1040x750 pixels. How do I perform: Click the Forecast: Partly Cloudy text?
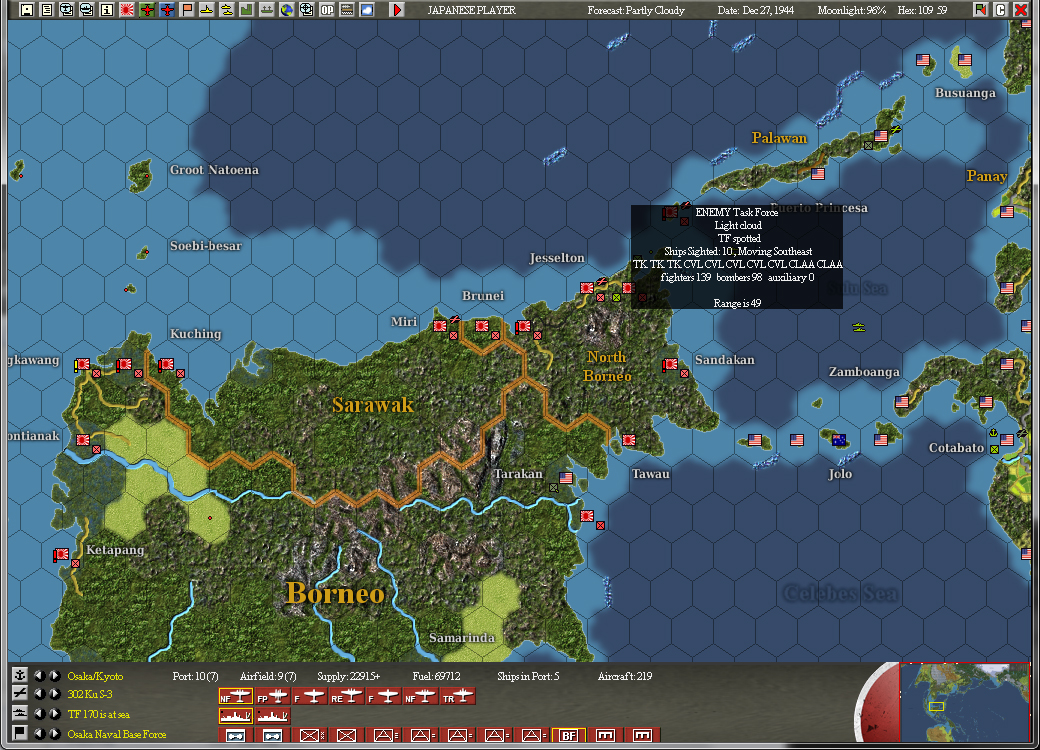pyautogui.click(x=635, y=10)
